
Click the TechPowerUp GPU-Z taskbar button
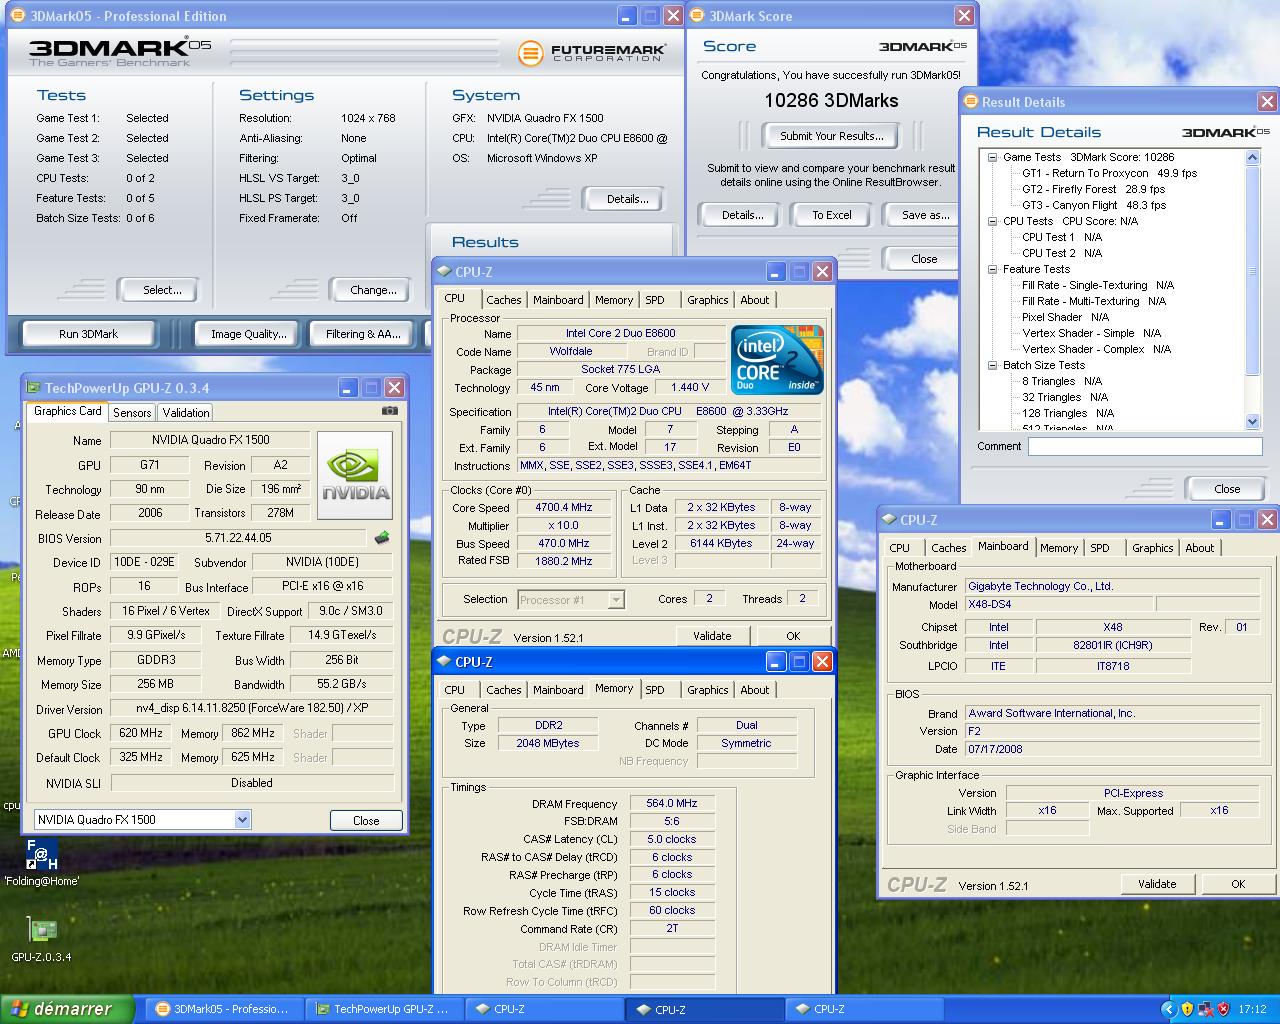pyautogui.click(x=382, y=1009)
